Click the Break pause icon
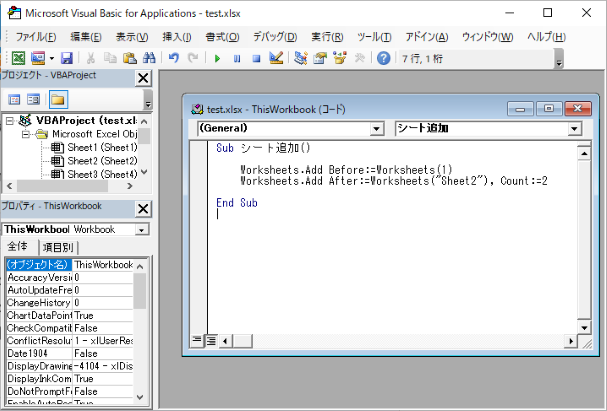 (237, 59)
